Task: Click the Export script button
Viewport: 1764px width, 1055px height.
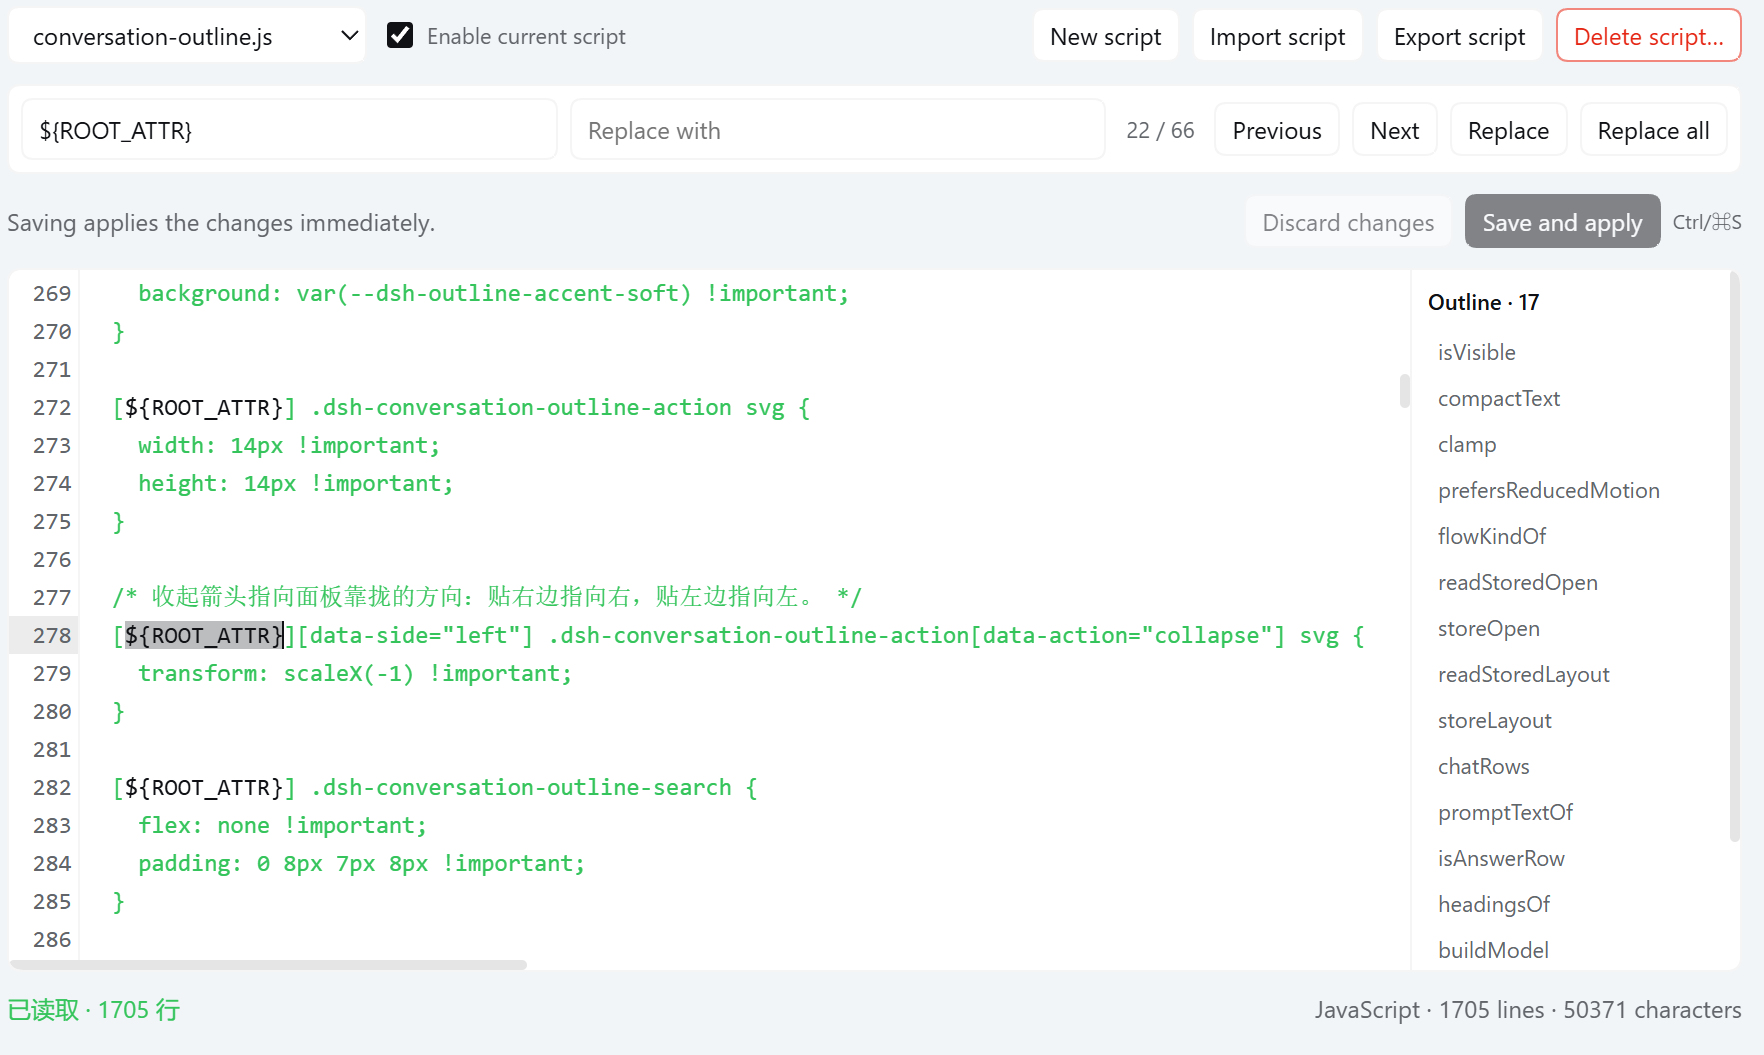Action: click(1459, 37)
